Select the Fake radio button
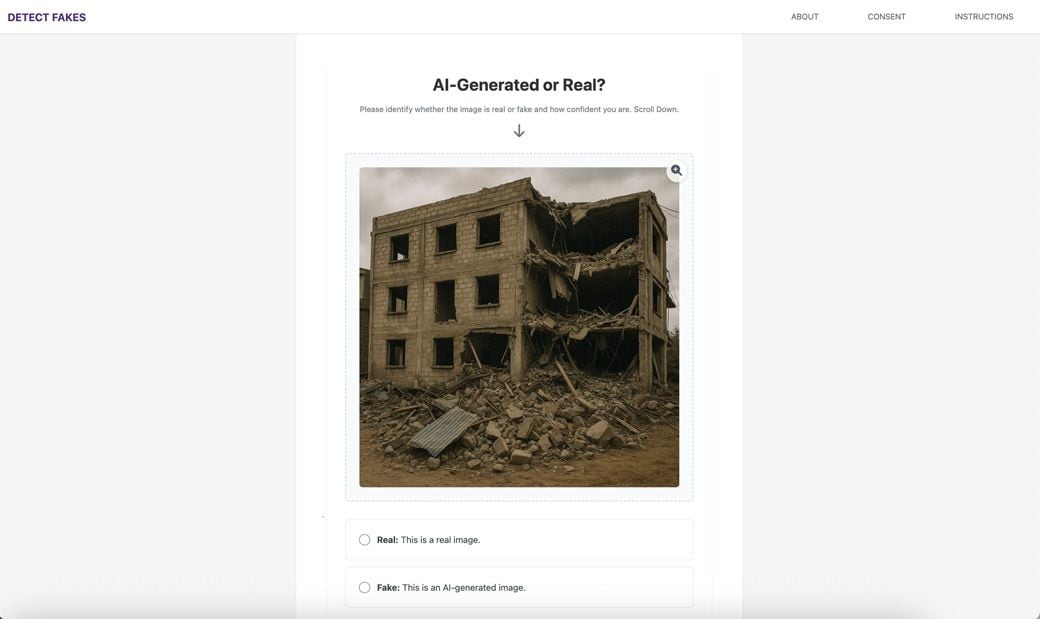The width and height of the screenshot is (1040, 619). pos(364,588)
